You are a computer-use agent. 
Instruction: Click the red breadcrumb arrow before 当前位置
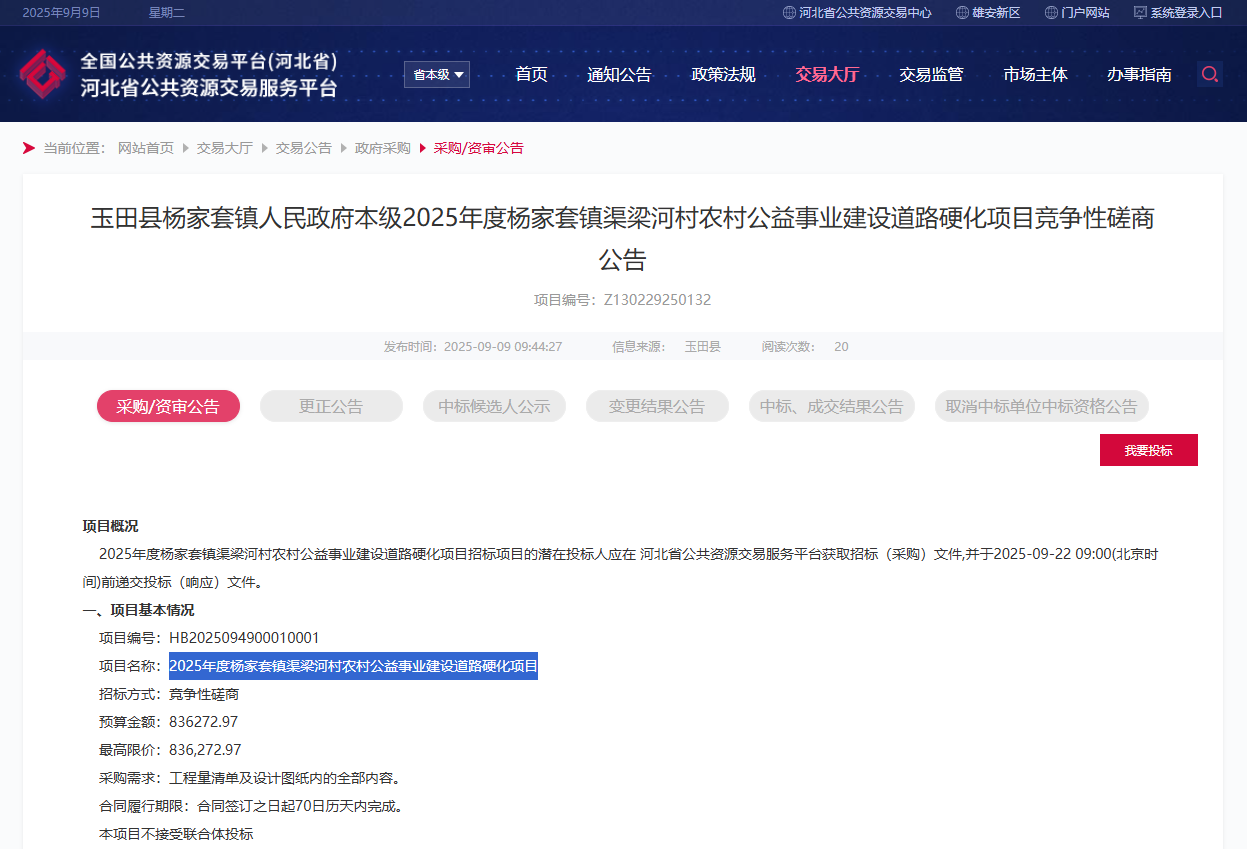point(29,148)
